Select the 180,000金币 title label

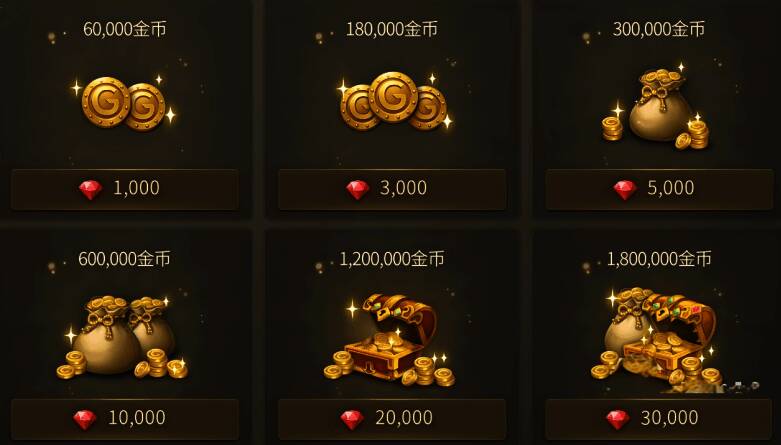392,29
